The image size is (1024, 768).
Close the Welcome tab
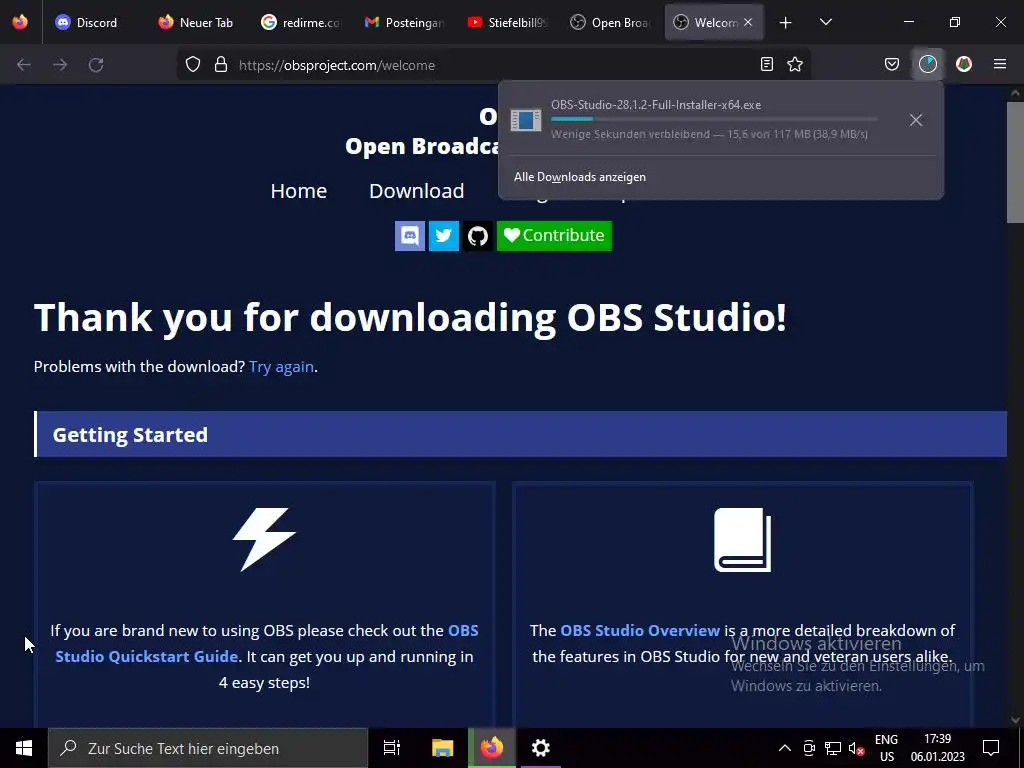748,22
